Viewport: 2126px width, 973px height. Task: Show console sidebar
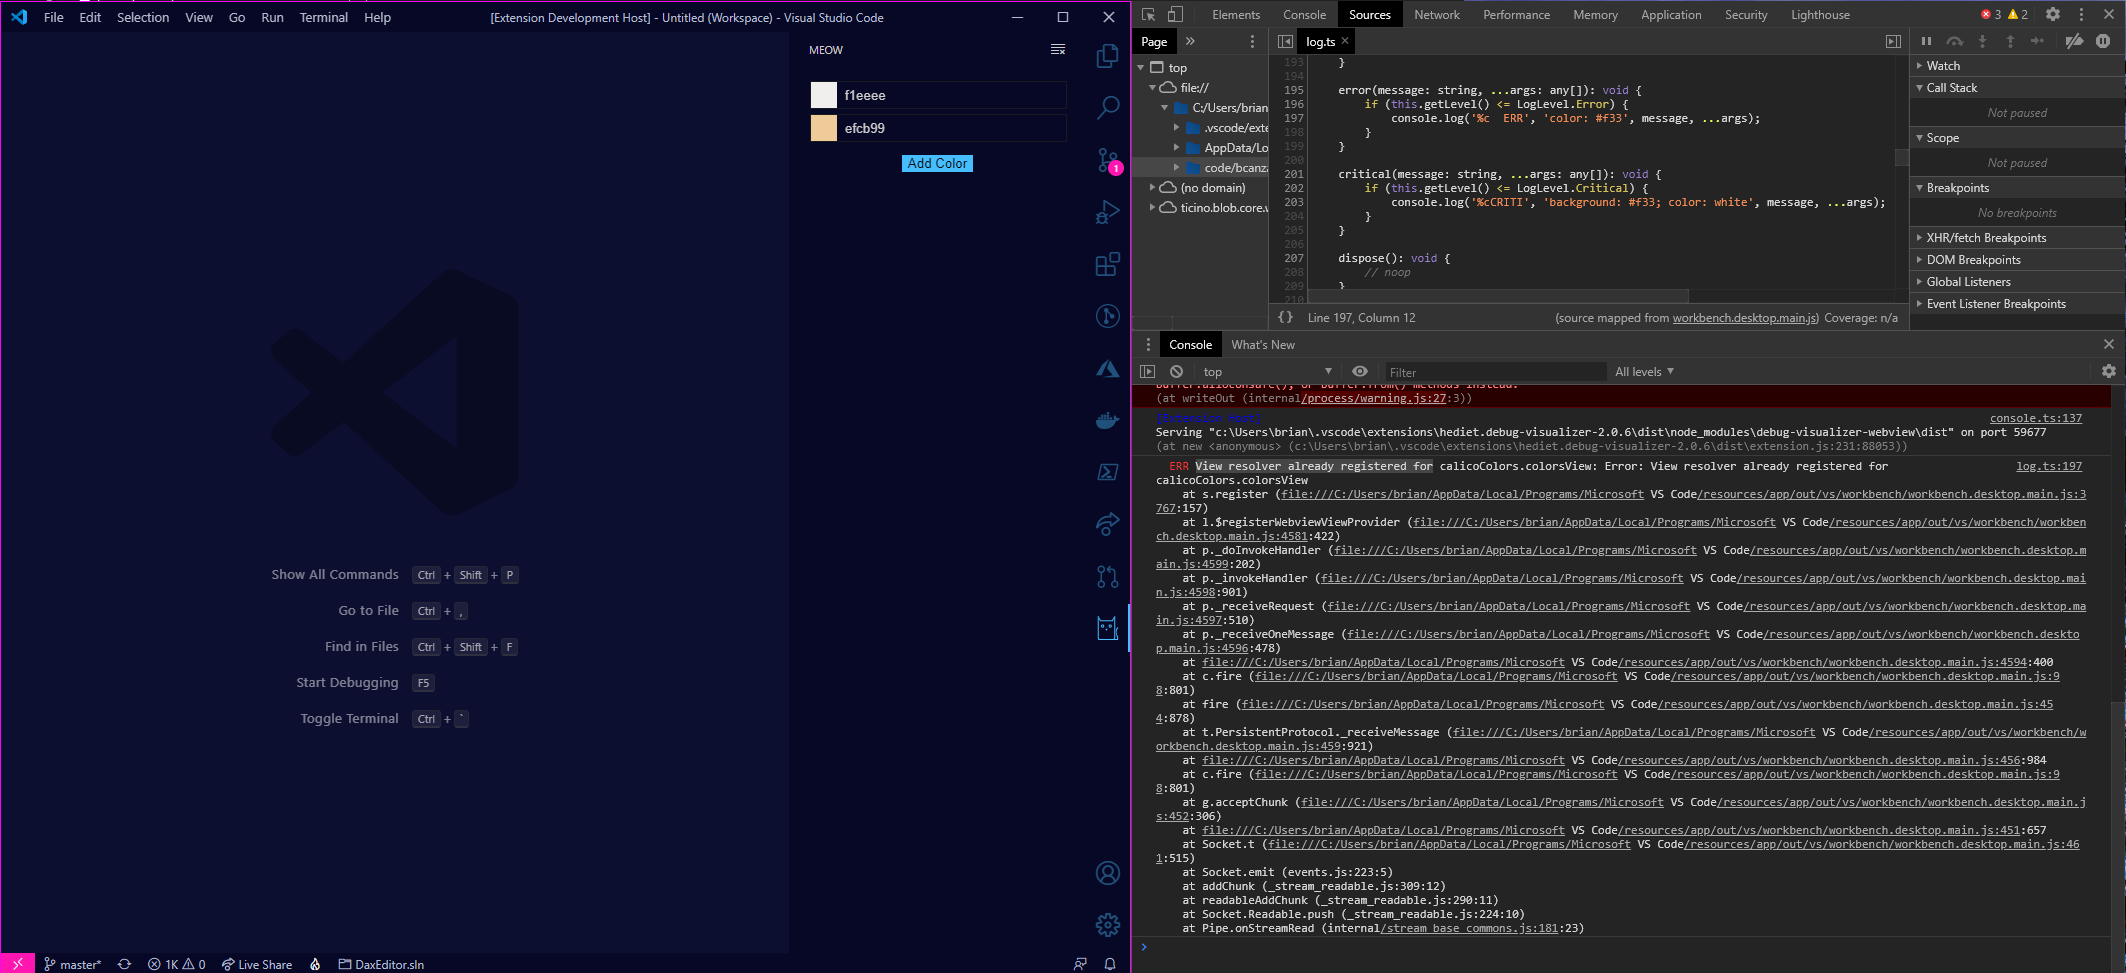pyautogui.click(x=1147, y=371)
